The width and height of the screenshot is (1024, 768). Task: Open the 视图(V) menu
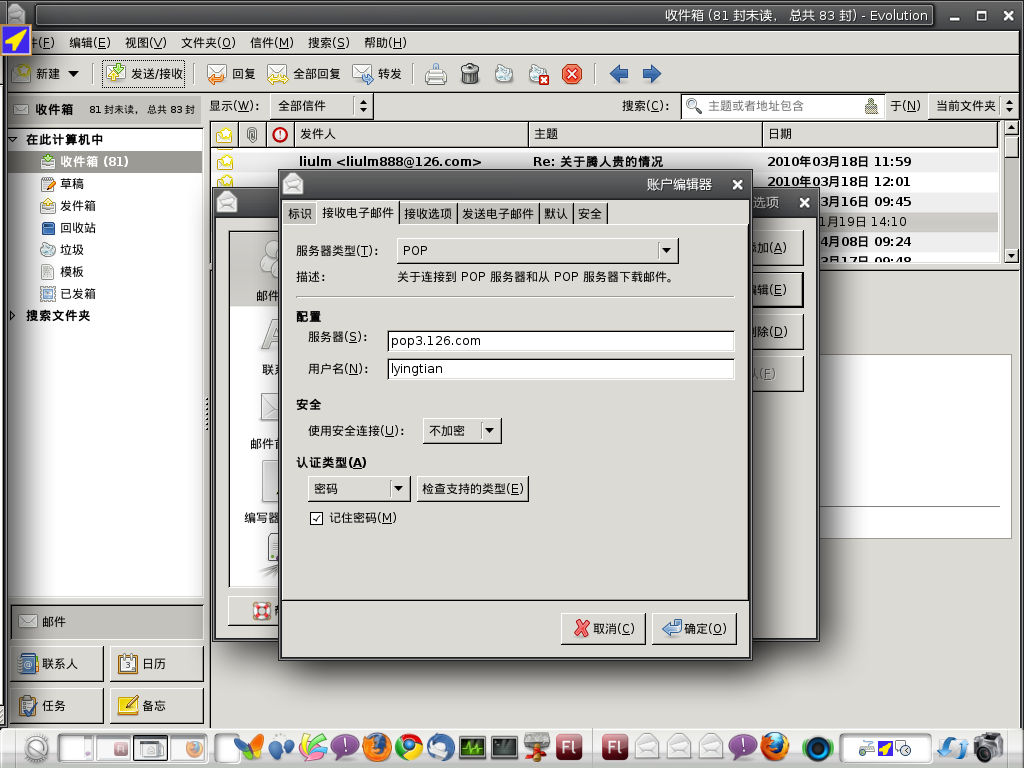tap(146, 42)
